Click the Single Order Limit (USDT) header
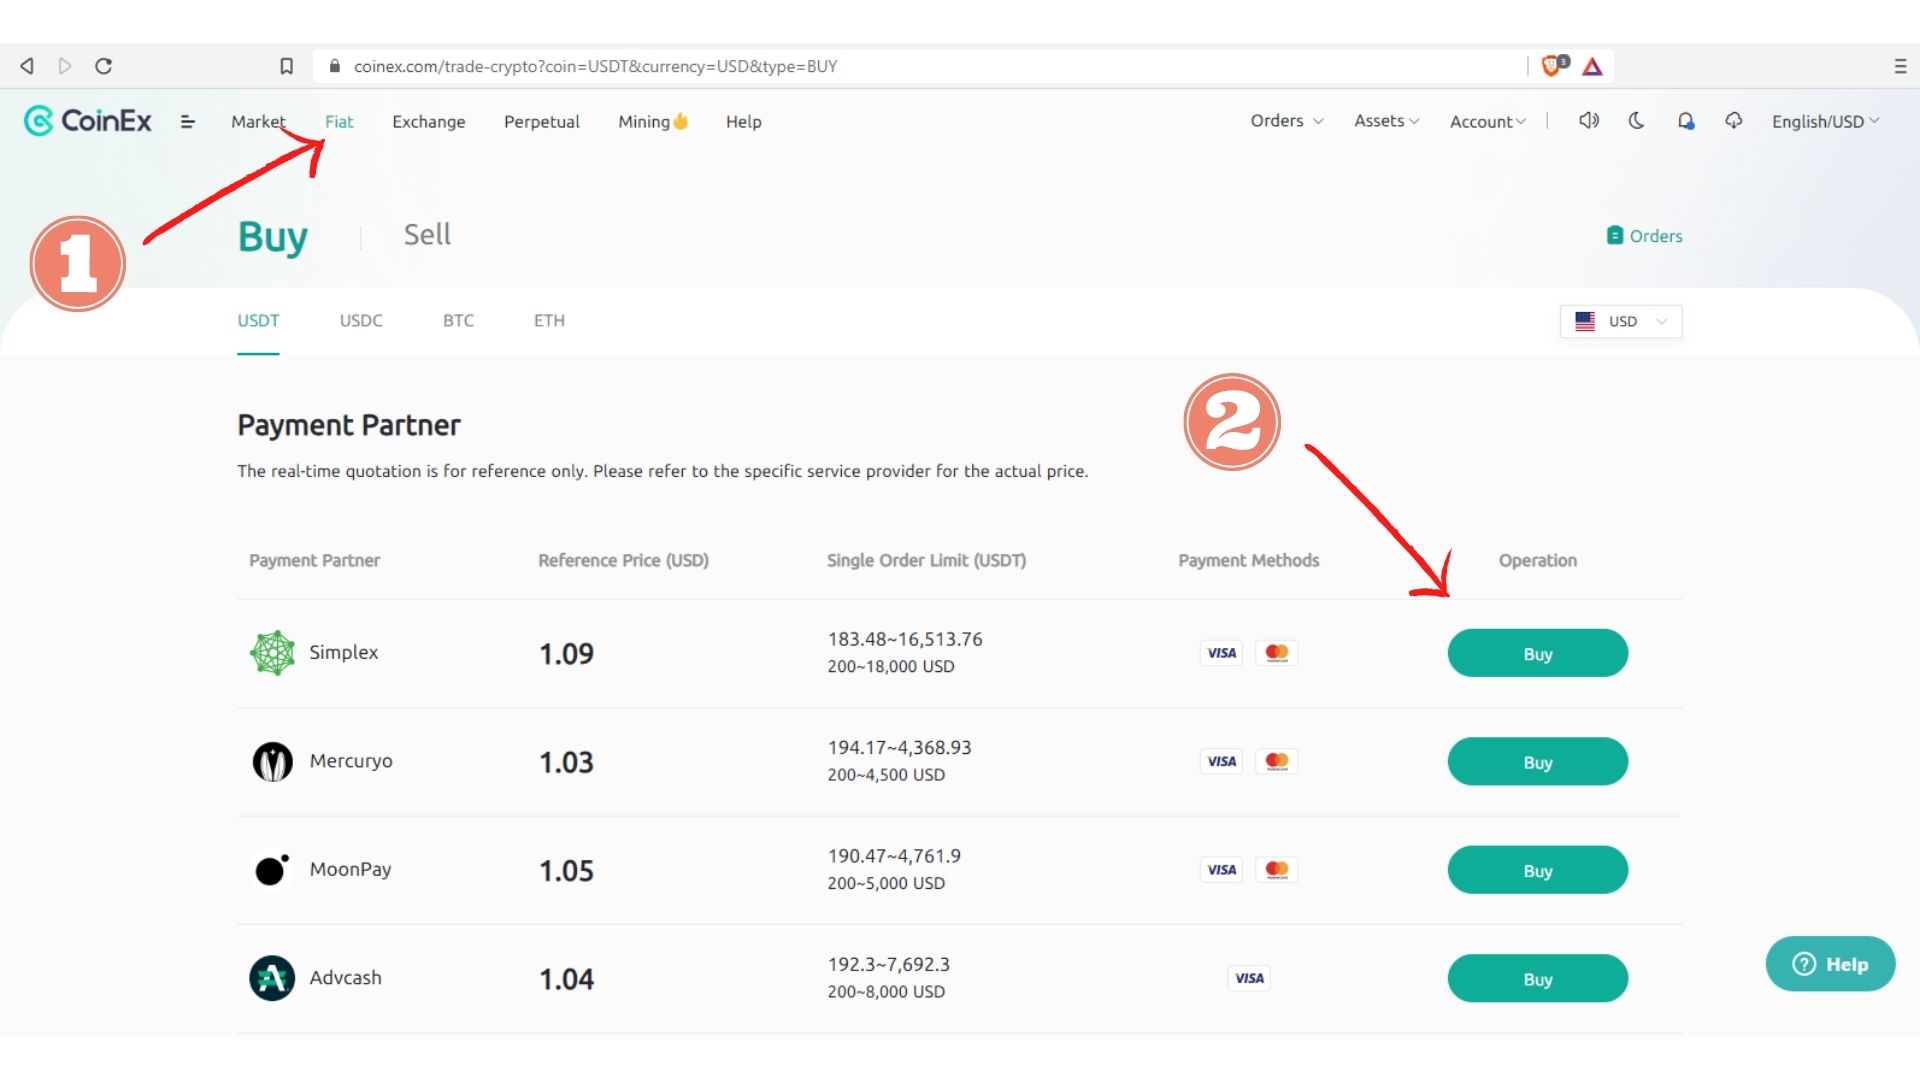The height and width of the screenshot is (1080, 1920). click(x=927, y=561)
